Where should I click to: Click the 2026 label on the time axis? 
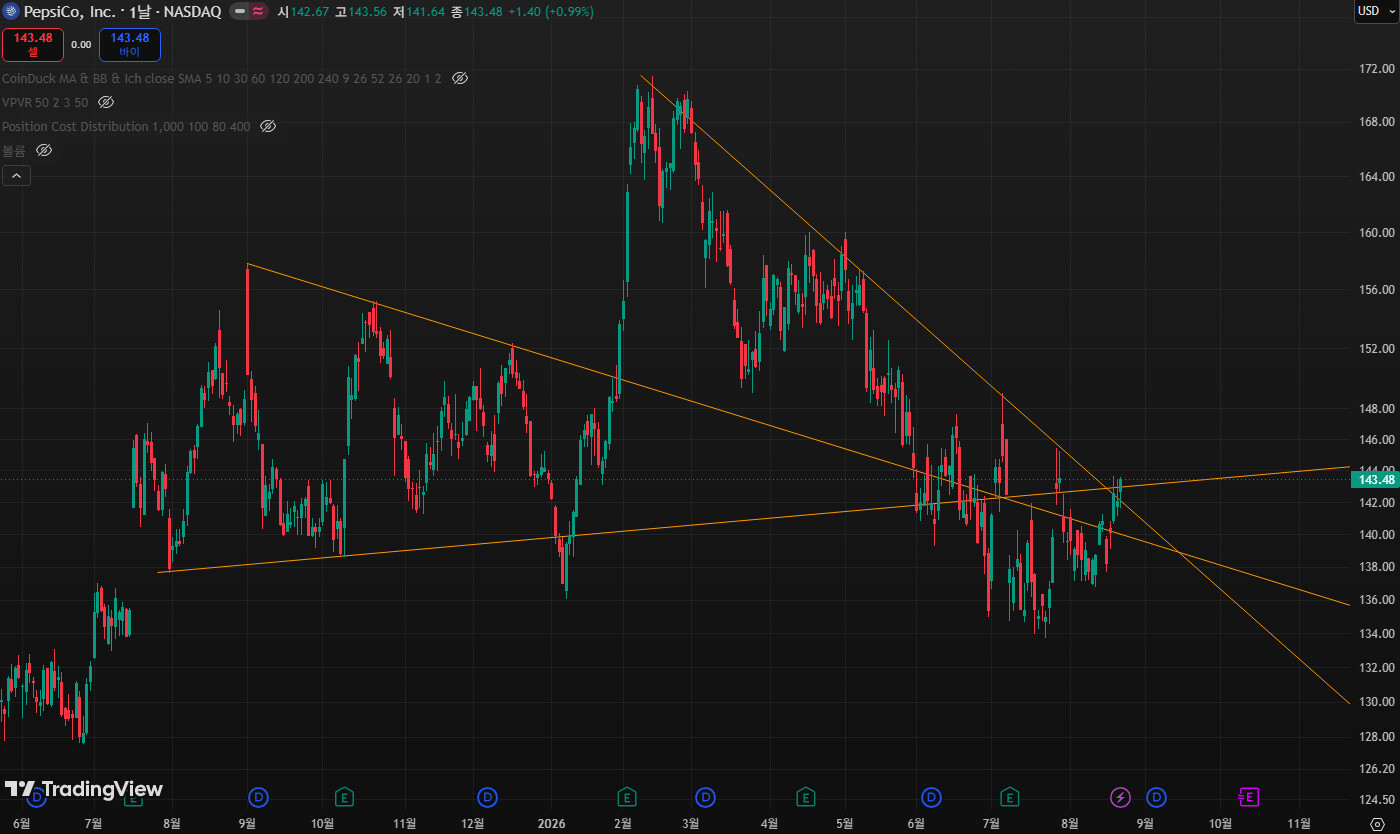click(551, 824)
